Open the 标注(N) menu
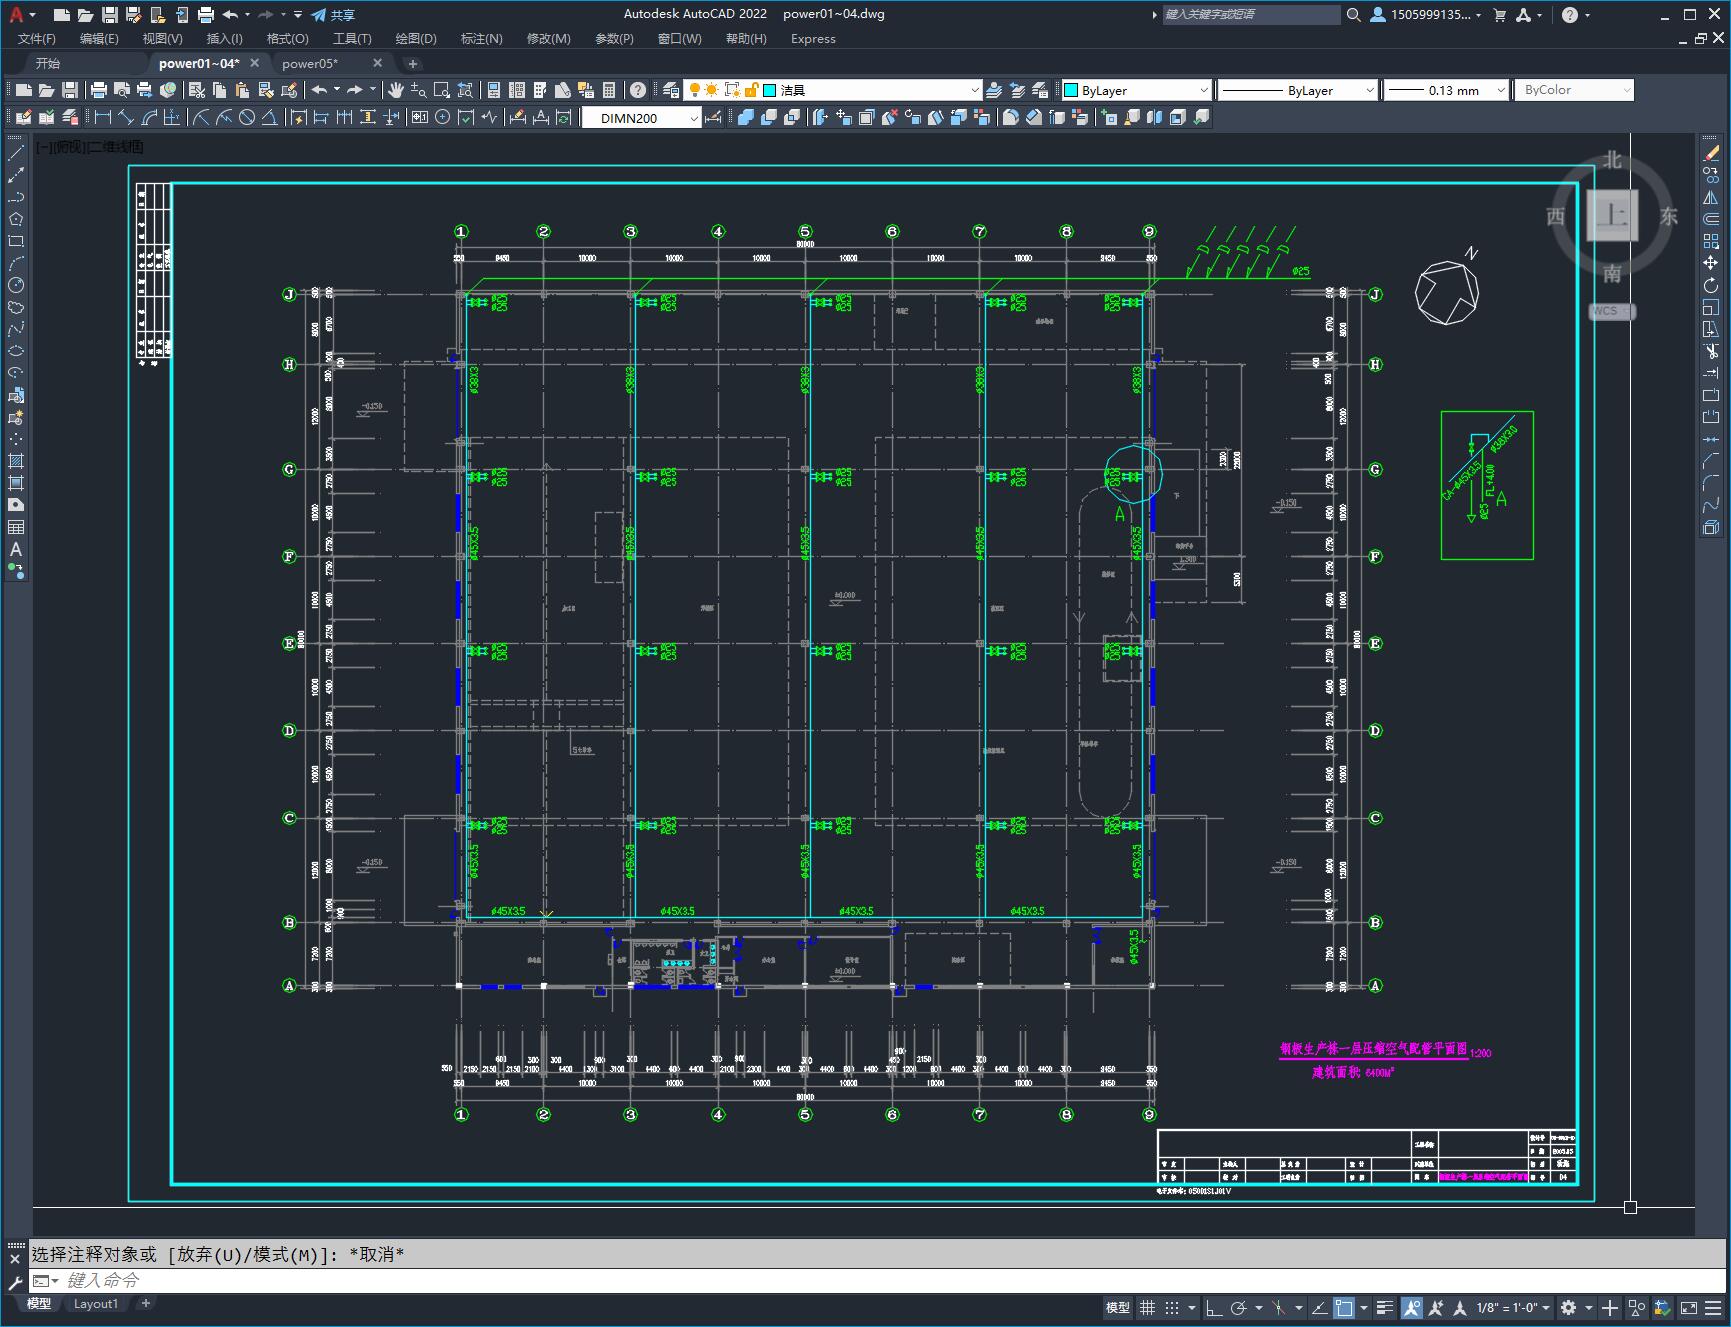1731x1327 pixels. pyautogui.click(x=481, y=38)
